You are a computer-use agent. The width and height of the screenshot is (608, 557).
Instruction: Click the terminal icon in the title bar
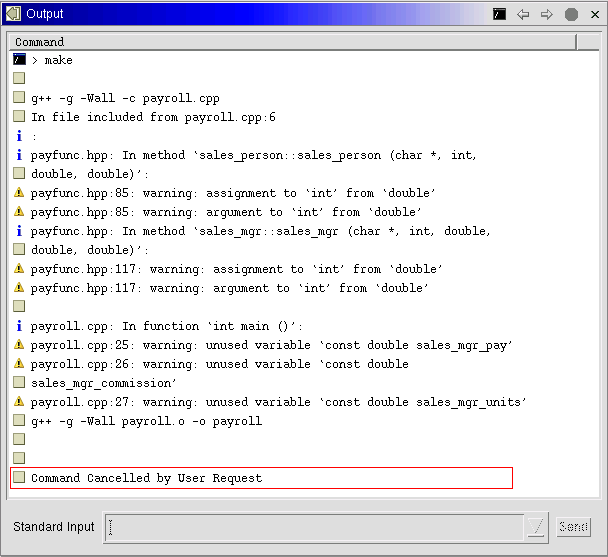pyautogui.click(x=499, y=14)
